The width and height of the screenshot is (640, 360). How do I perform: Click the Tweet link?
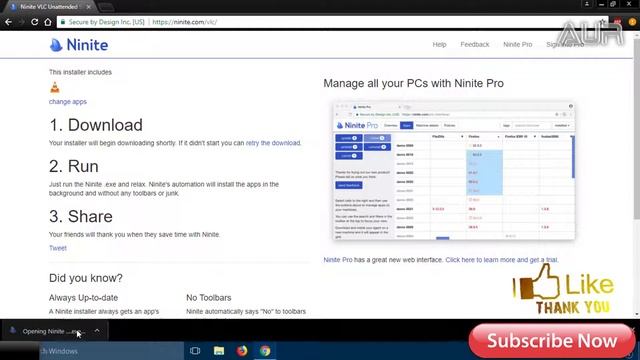(58, 248)
